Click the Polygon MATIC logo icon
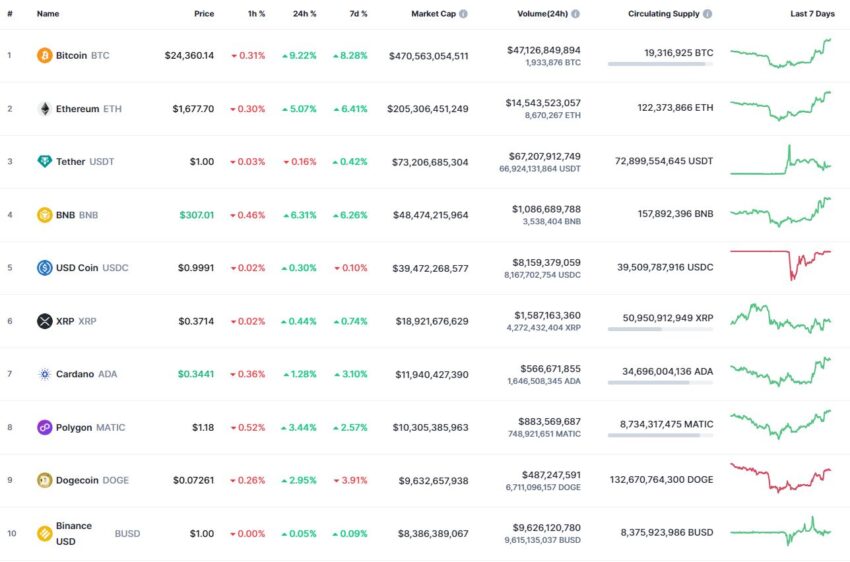The image size is (850, 562). 44,428
